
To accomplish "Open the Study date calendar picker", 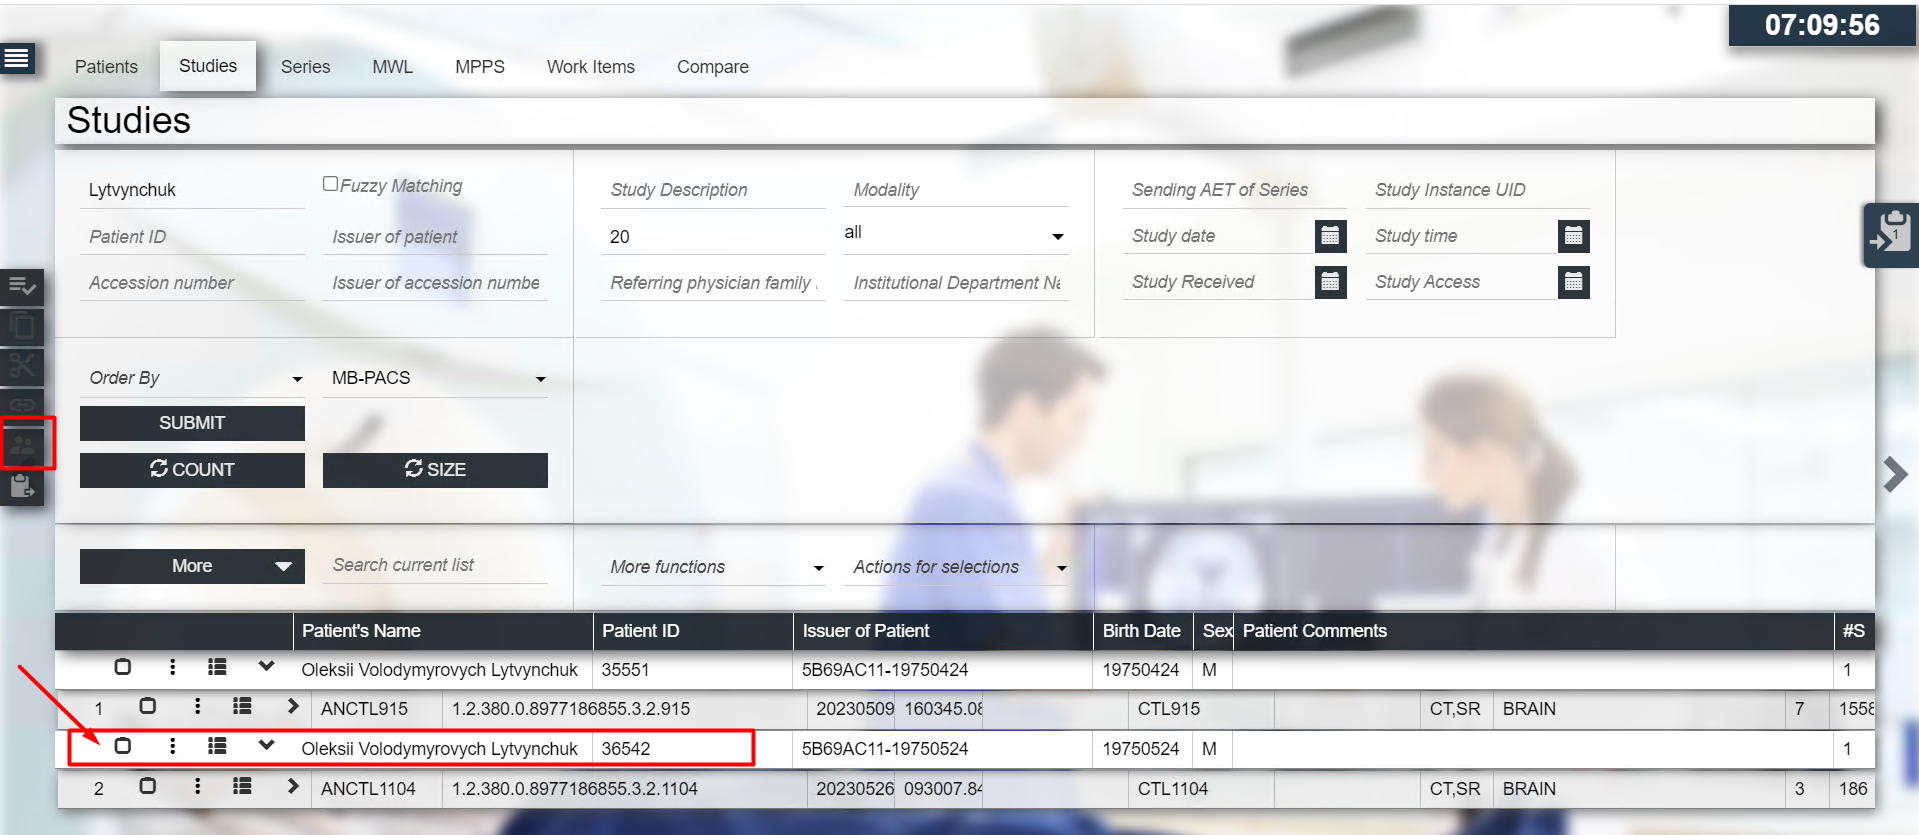I will point(1329,236).
